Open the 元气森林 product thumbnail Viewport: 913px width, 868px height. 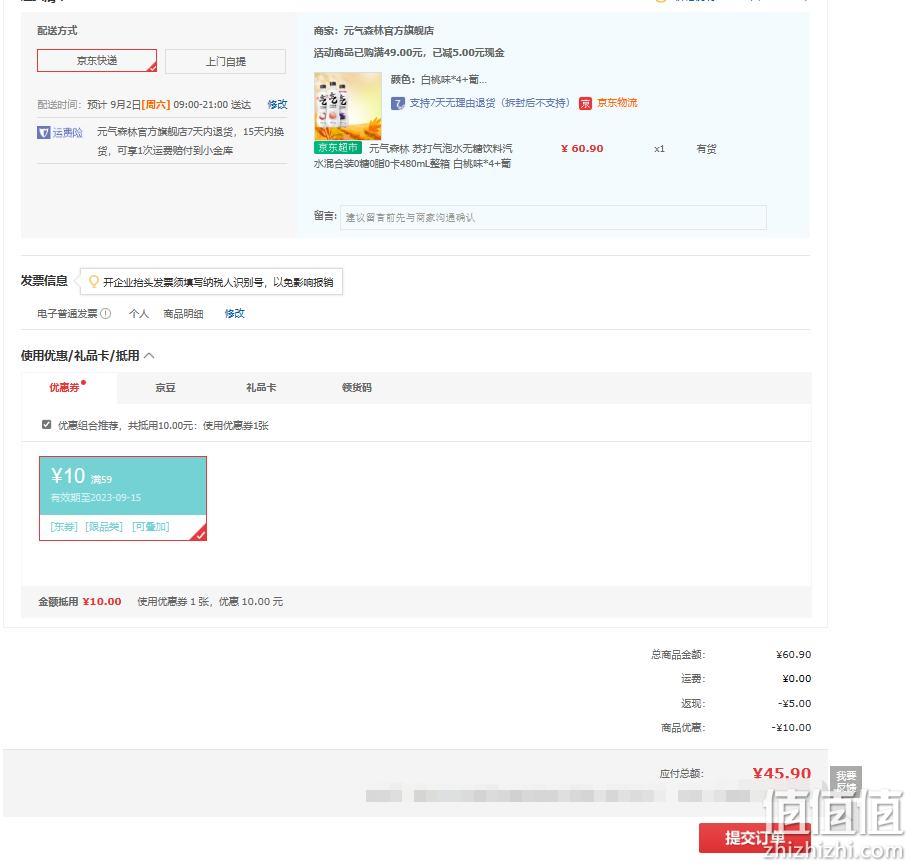pos(348,106)
